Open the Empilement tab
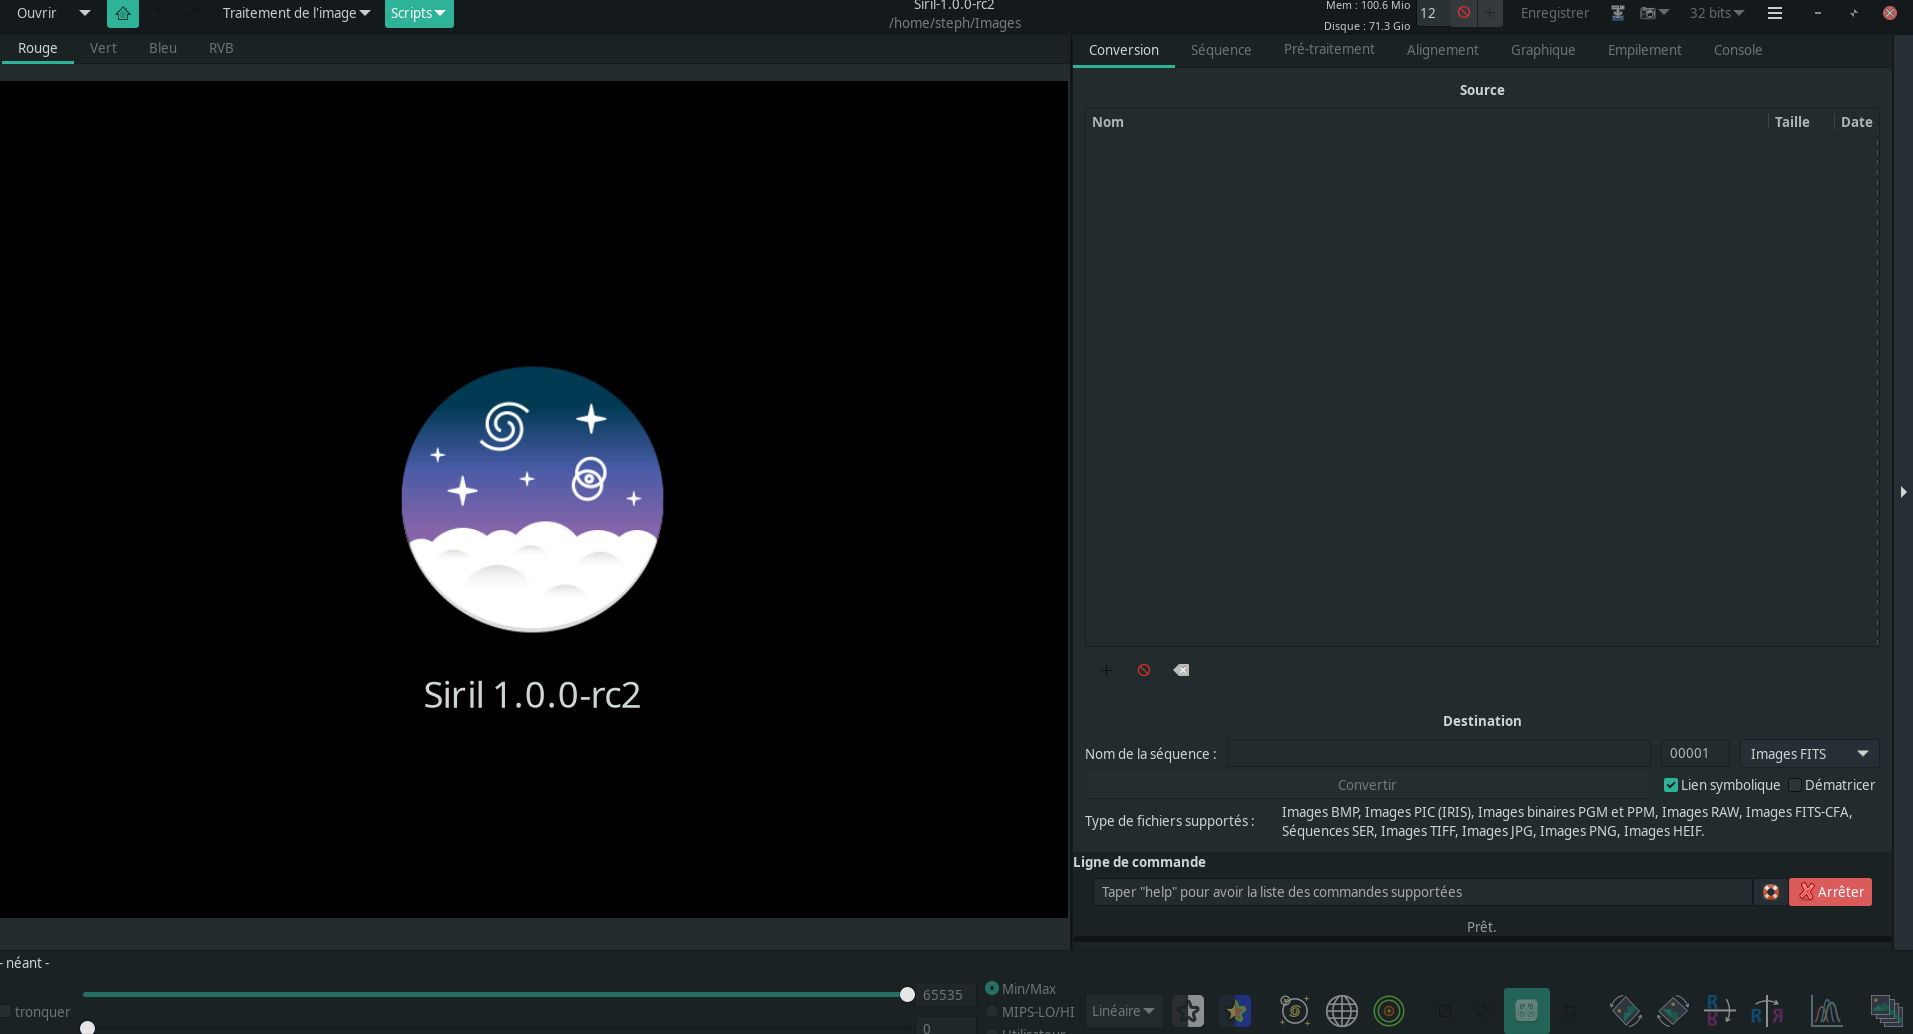 point(1644,50)
